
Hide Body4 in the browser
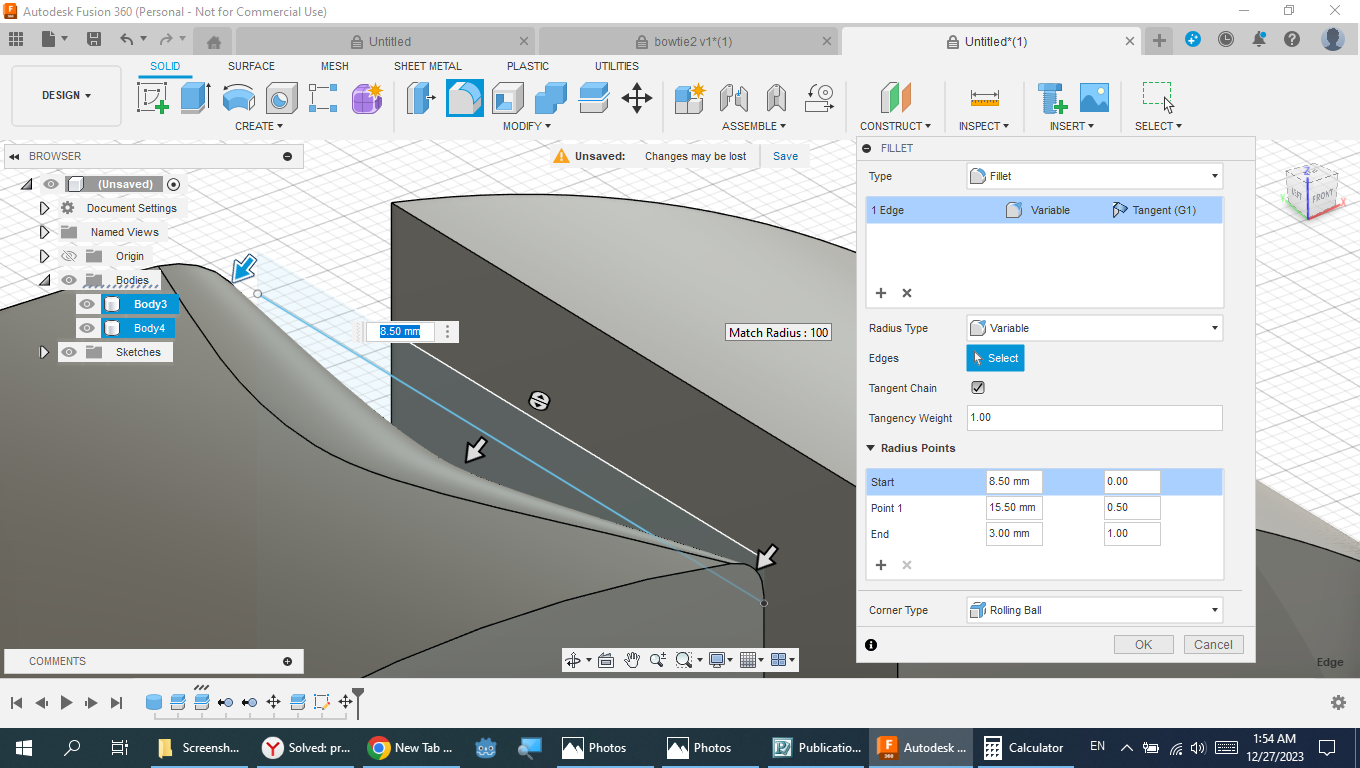(87, 327)
